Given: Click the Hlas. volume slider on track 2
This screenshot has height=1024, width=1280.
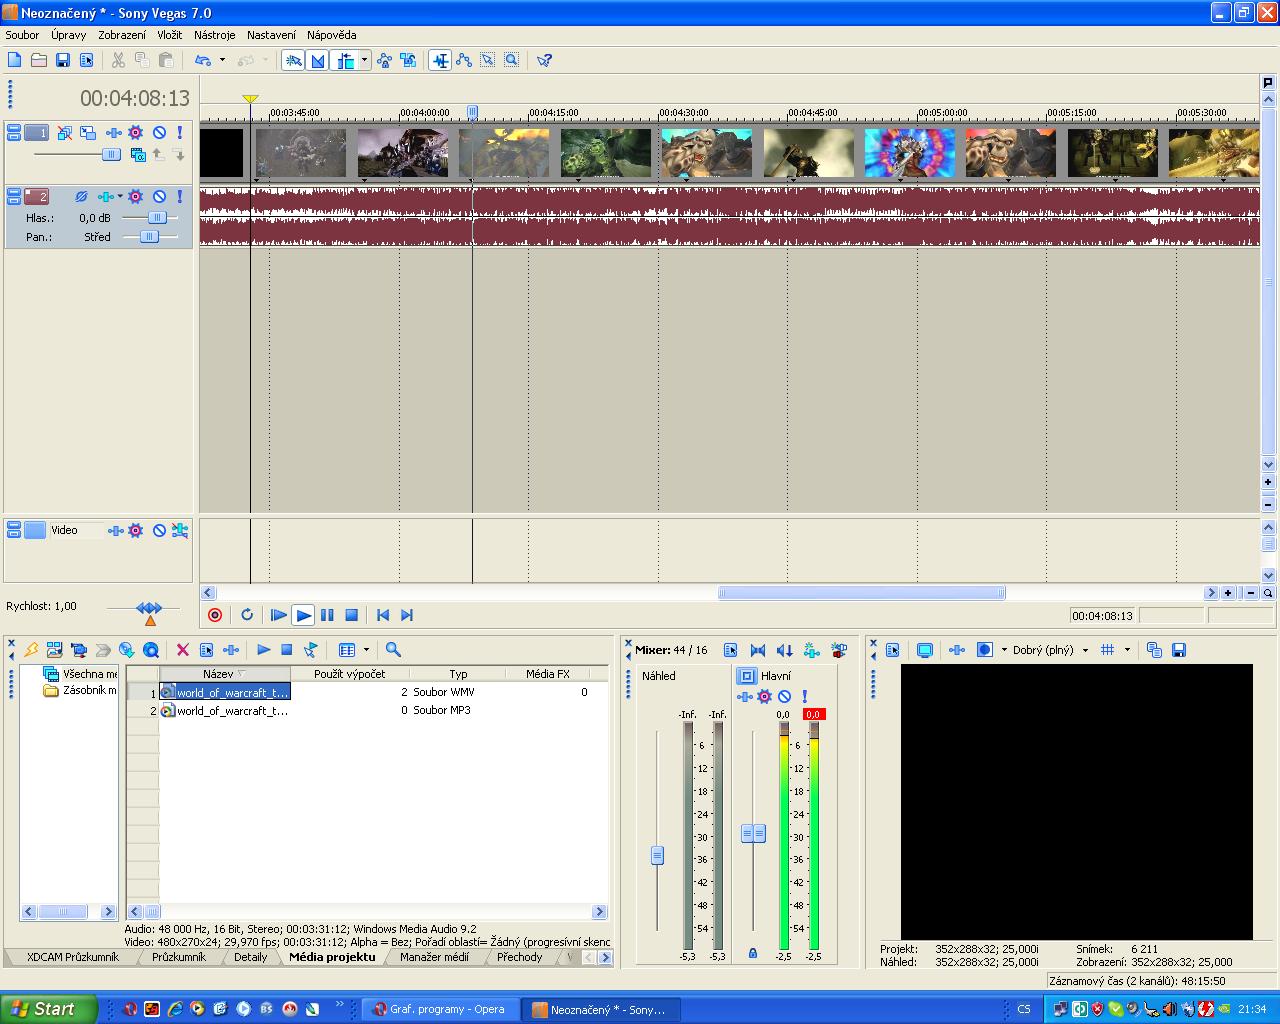Looking at the screenshot, I should [157, 217].
